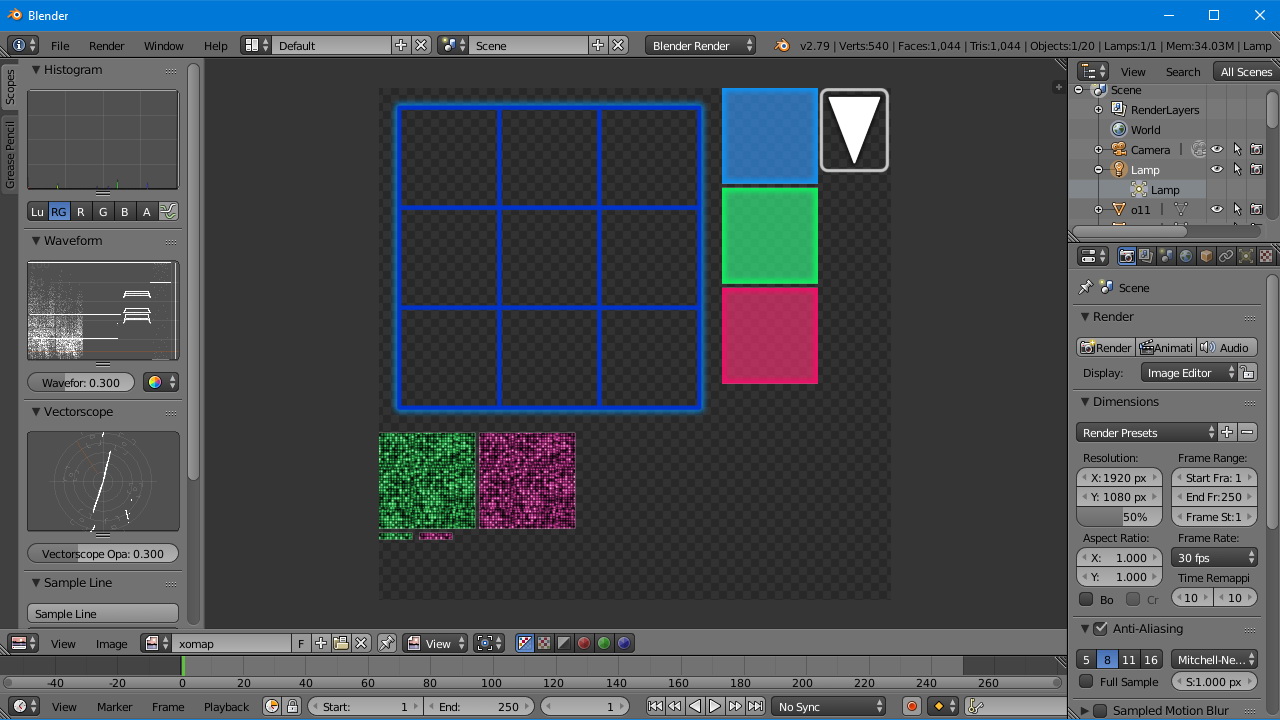
Task: Open the object properties cube tab
Action: (1206, 256)
